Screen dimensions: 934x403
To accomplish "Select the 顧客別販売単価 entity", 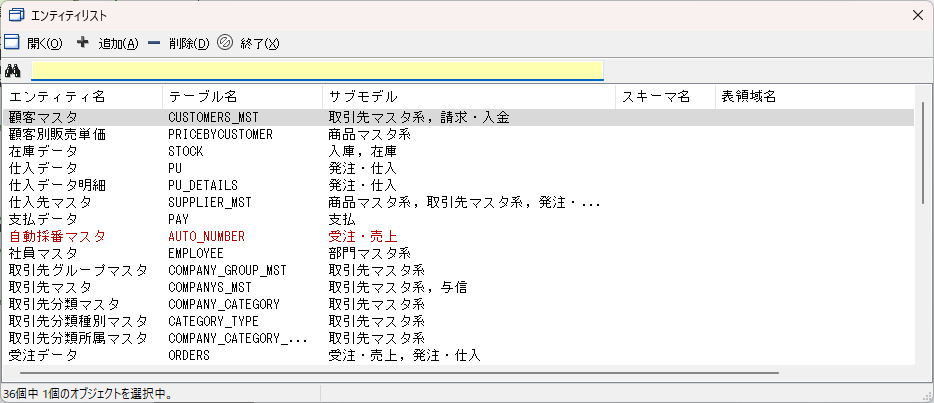I will coord(57,135).
